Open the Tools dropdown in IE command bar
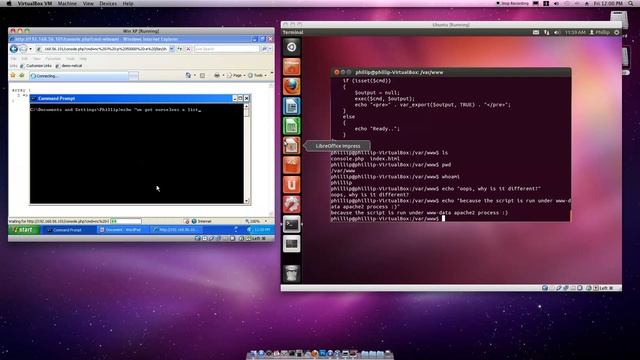The image size is (640, 360). tap(258, 76)
